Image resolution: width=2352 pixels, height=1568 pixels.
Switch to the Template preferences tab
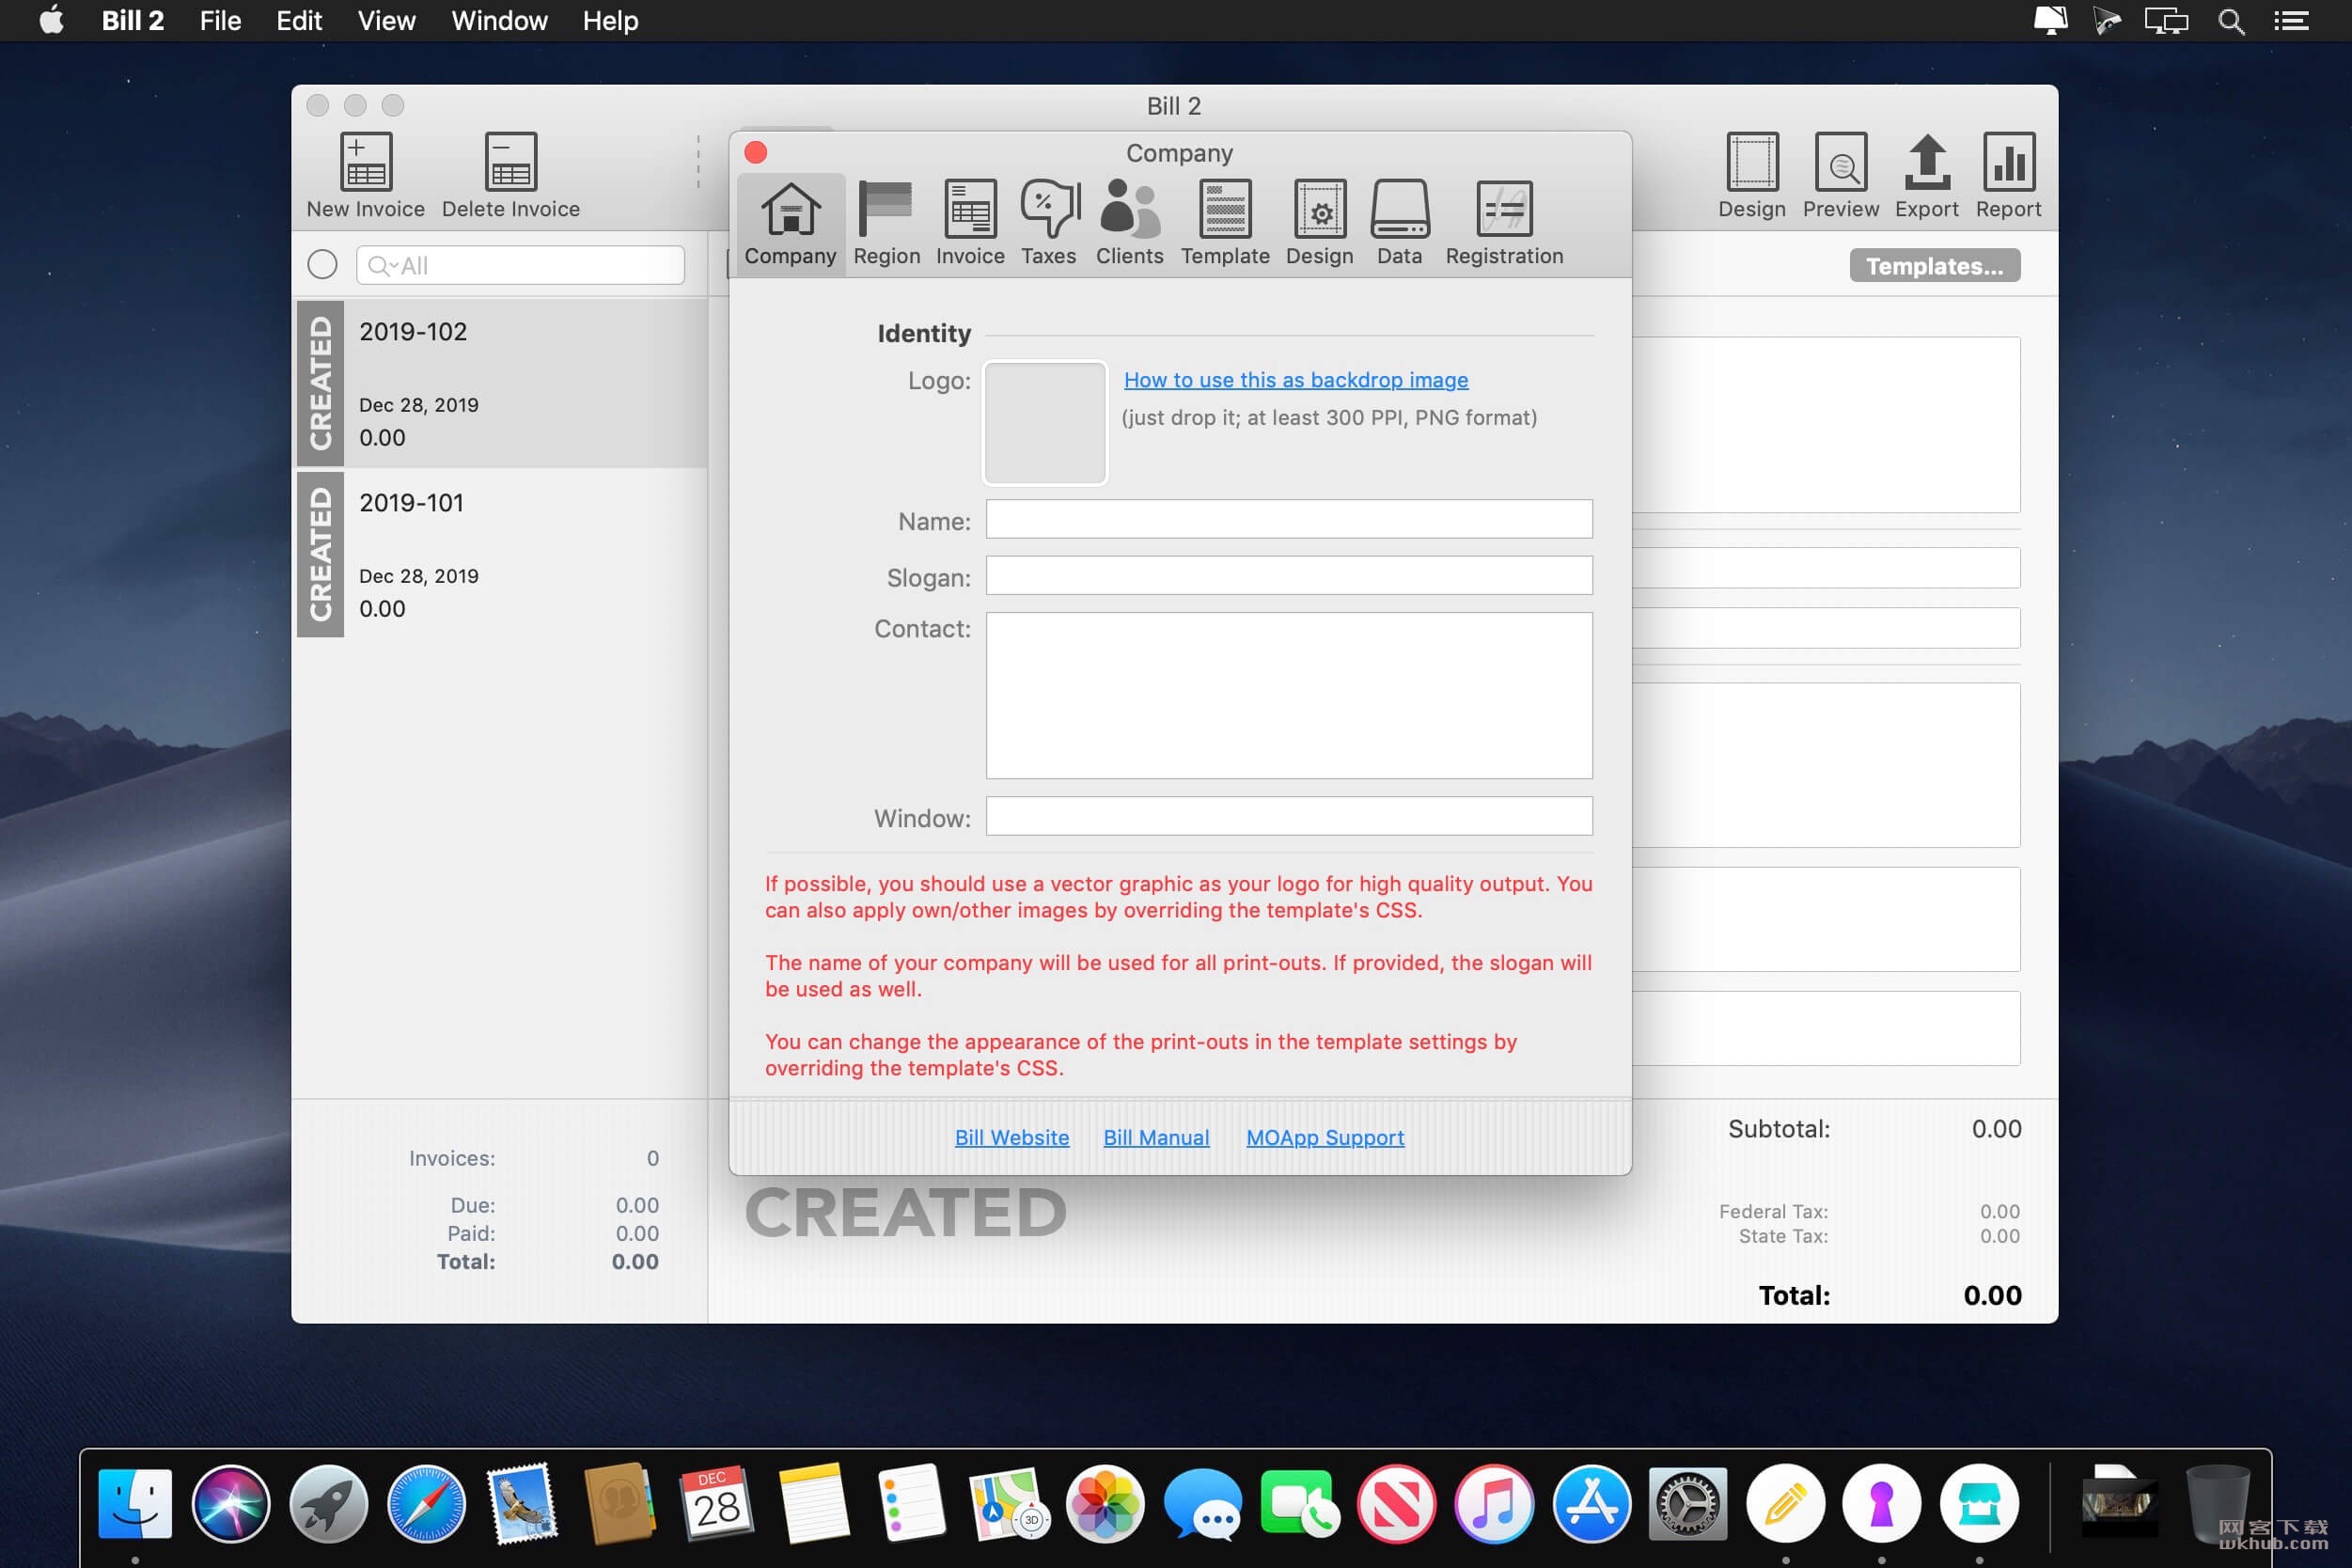[1225, 224]
